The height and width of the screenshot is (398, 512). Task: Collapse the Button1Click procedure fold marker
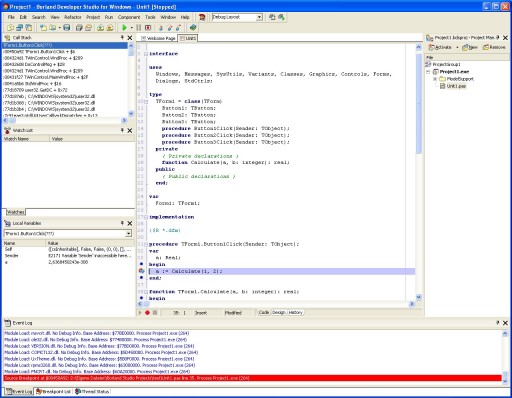pos(146,244)
